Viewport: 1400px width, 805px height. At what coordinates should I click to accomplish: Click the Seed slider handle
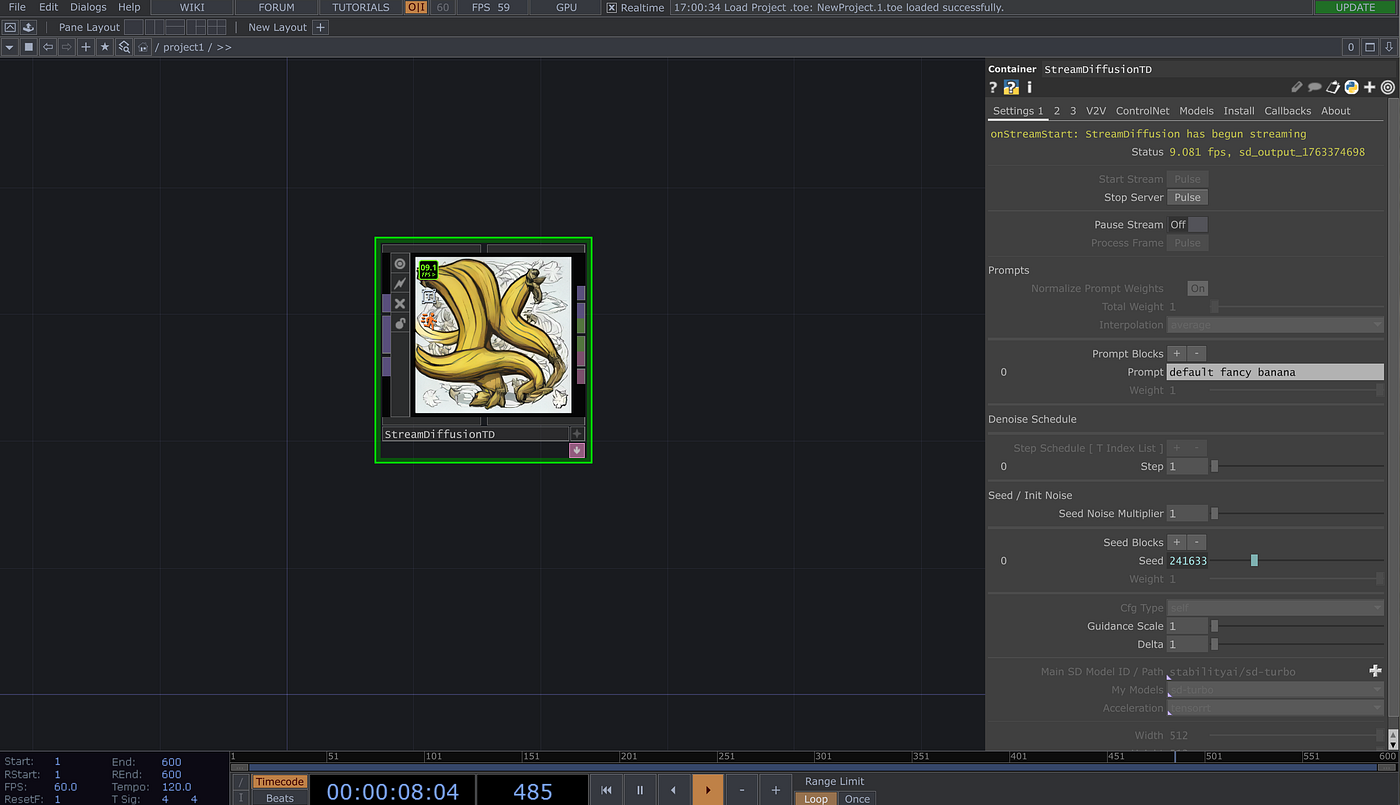(x=1254, y=561)
